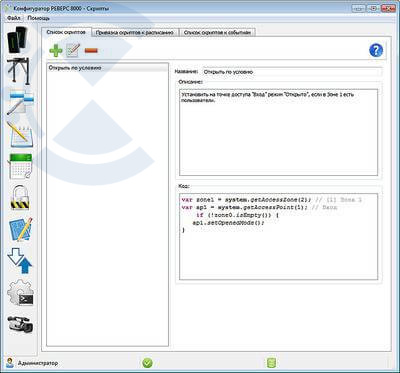Open the turnstile access points sidebar icon
Screen dimensions: 400x373
[x=18, y=70]
